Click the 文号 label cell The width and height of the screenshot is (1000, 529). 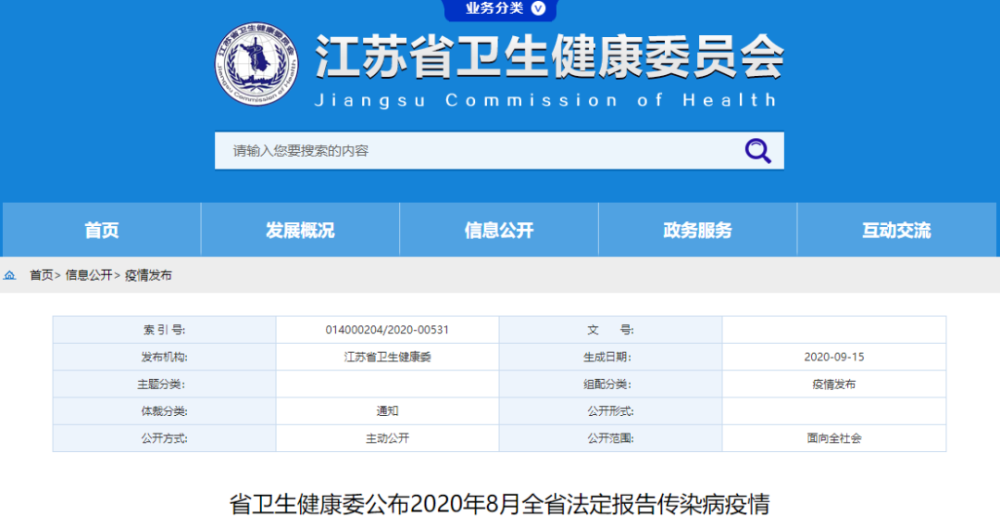click(x=610, y=330)
